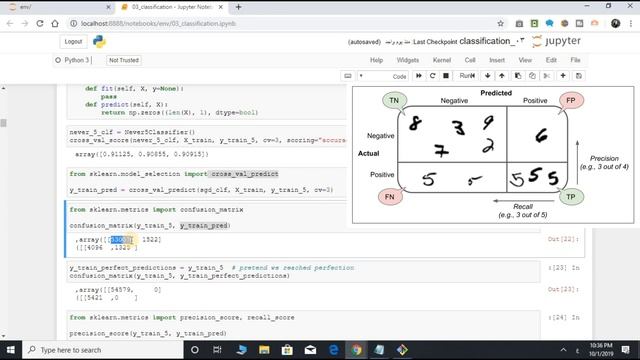The height and width of the screenshot is (360, 640).
Task: Click the Not Trusted notebook button
Action: [124, 60]
